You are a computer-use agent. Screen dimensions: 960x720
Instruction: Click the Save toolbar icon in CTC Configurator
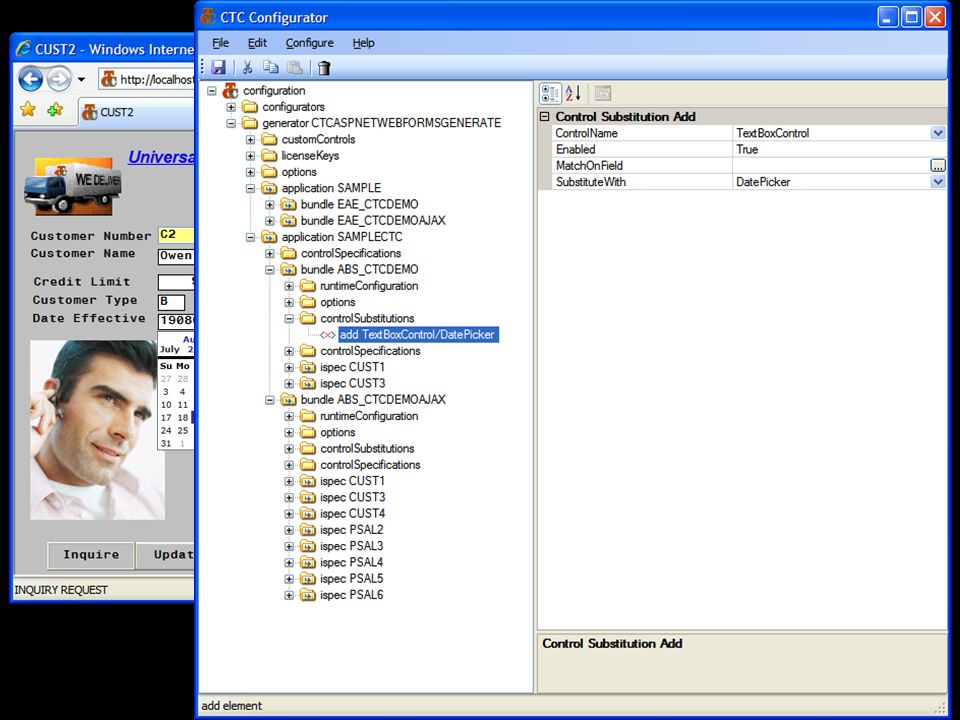tap(219, 67)
